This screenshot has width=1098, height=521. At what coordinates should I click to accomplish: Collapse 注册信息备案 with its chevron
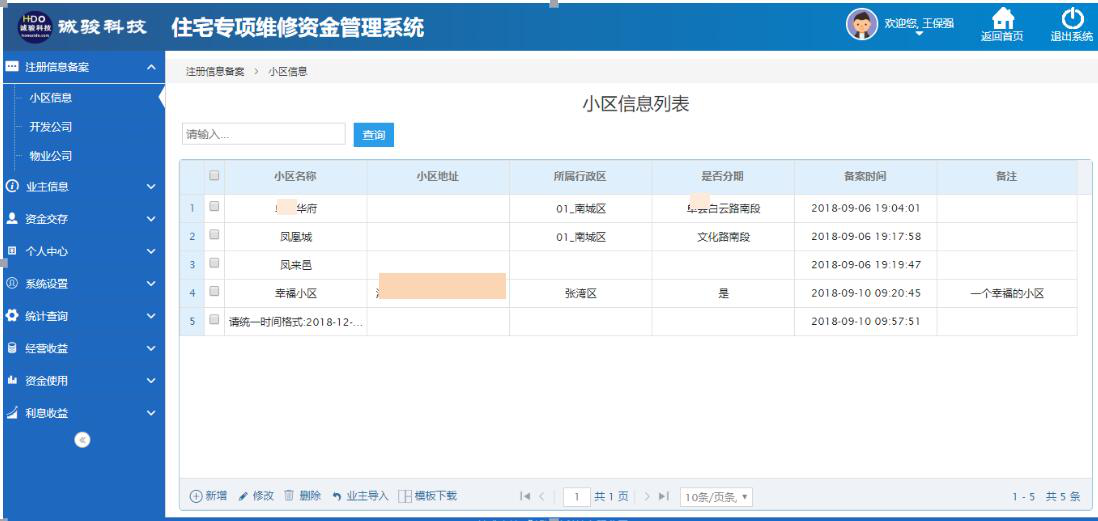pos(151,67)
